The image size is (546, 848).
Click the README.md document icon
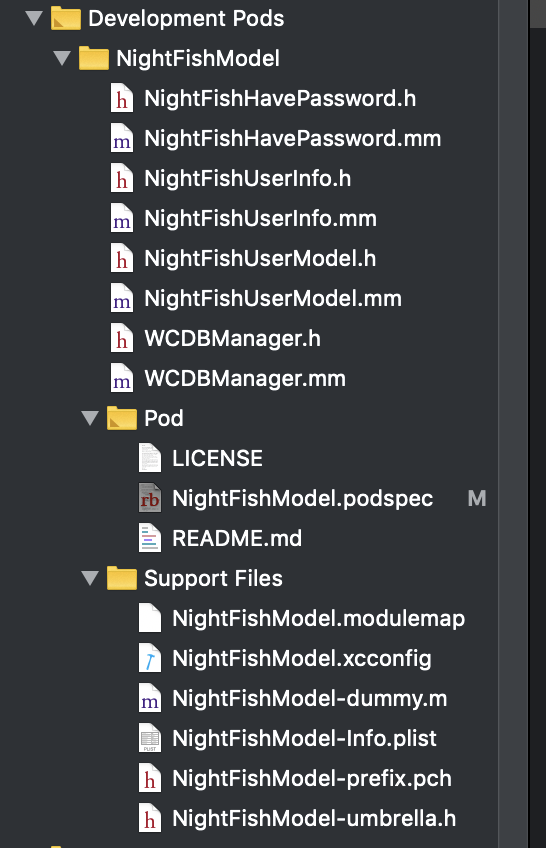(x=150, y=538)
